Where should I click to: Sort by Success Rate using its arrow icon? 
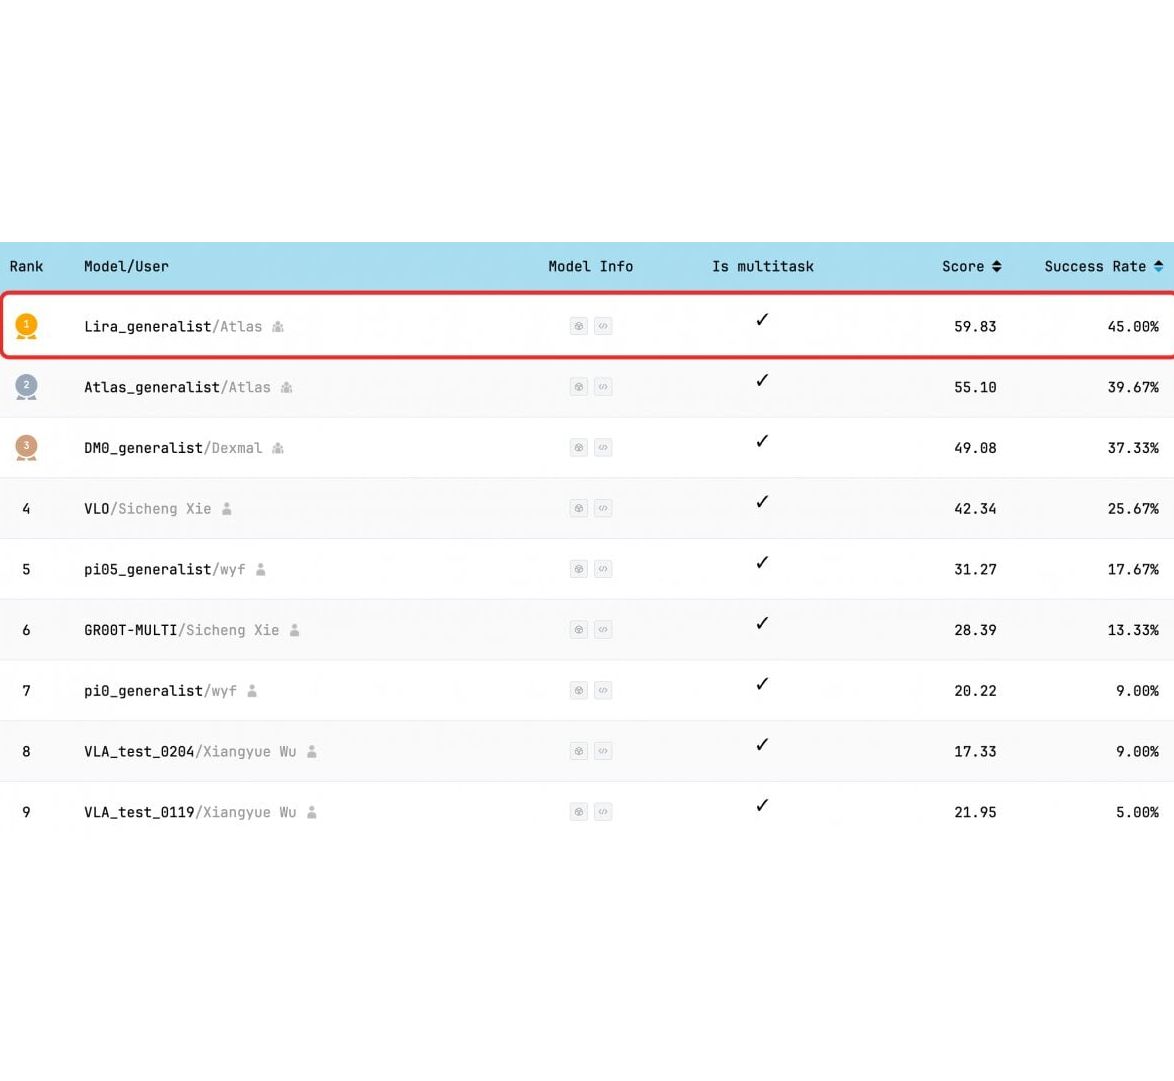coord(1158,267)
